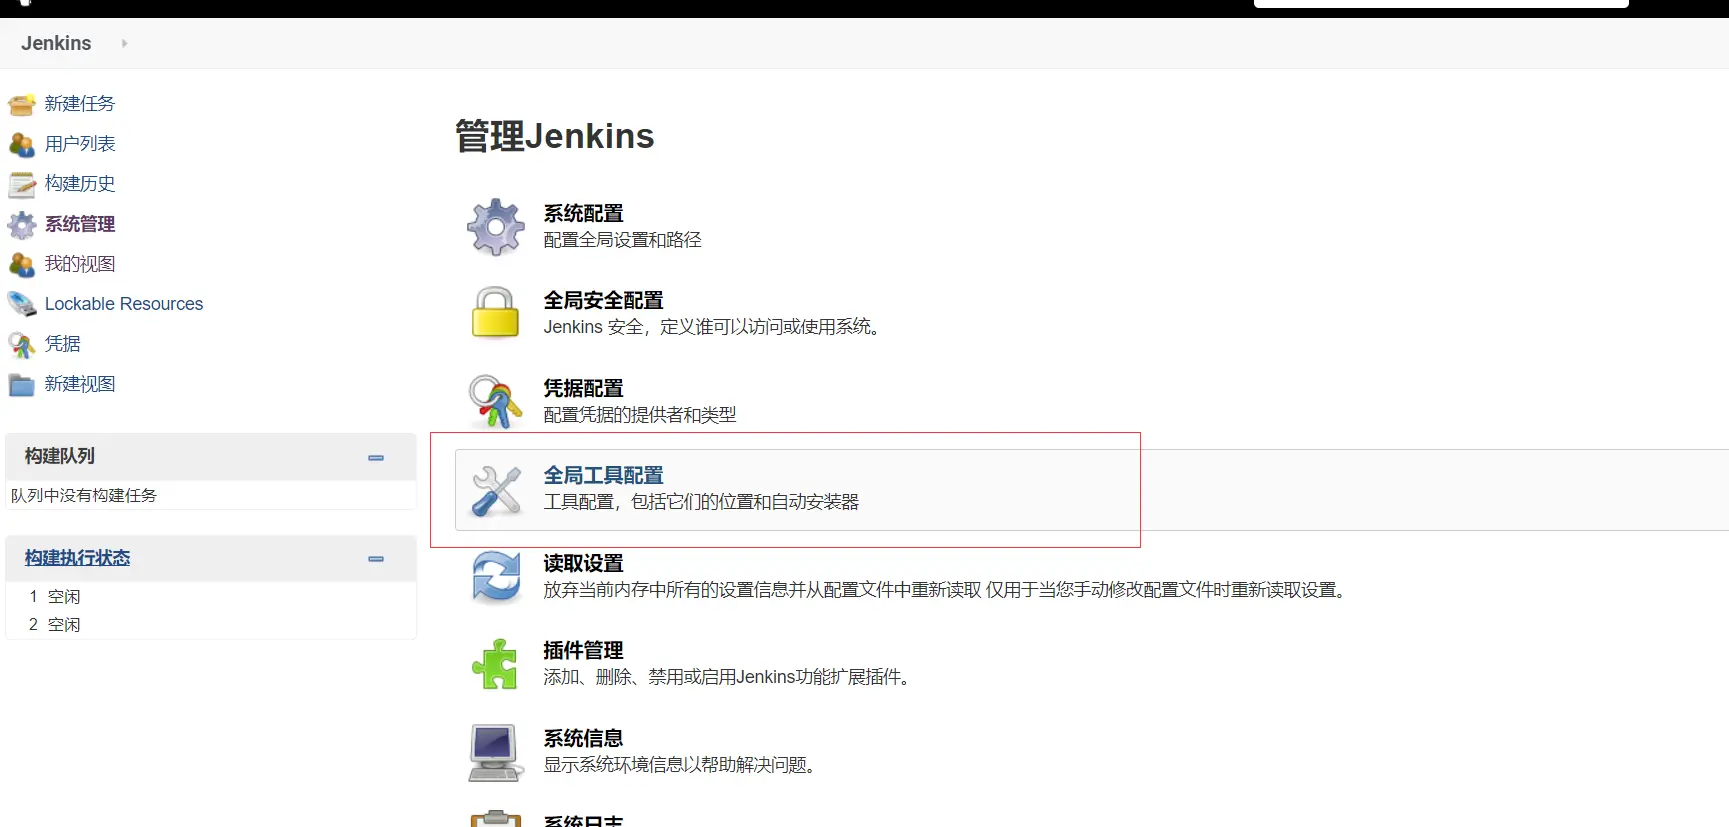Viewport: 1729px width, 827px height.
Task: Open 插件管理 title link
Action: (583, 650)
